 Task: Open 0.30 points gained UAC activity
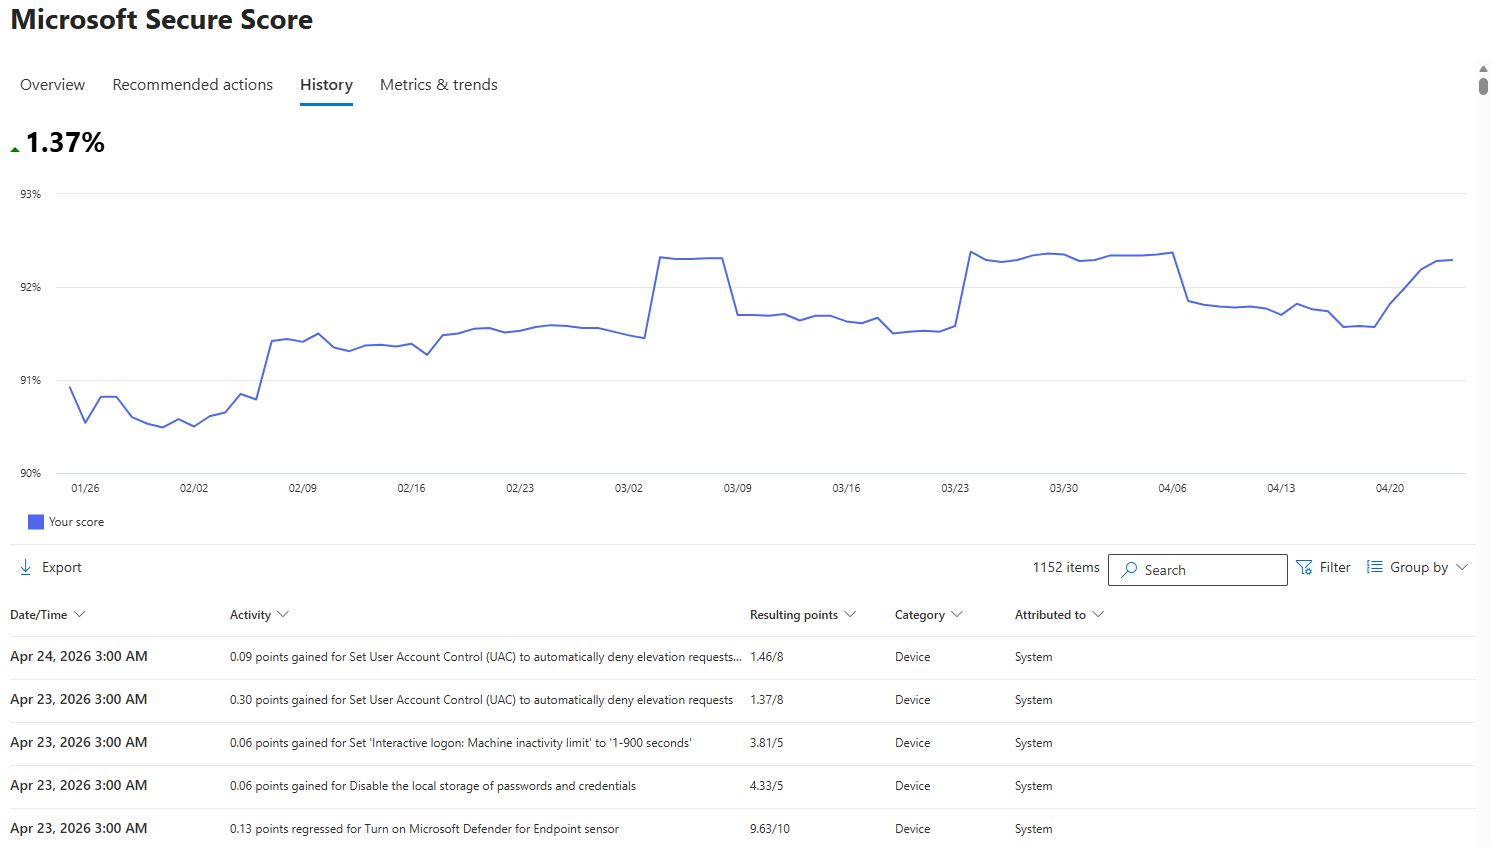[481, 700]
